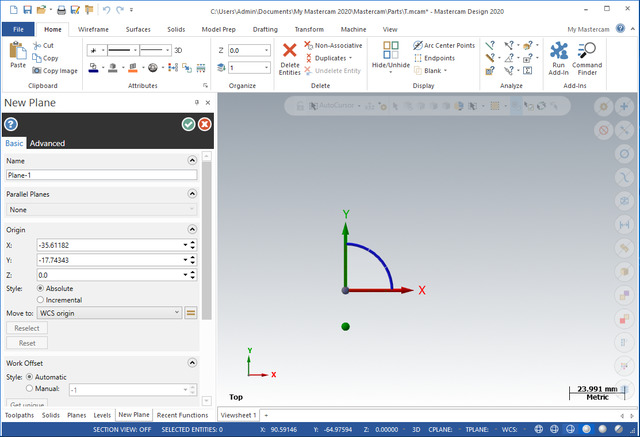Open the Advanced tab in New Plane
Screen dimensions: 640x437
(47, 143)
